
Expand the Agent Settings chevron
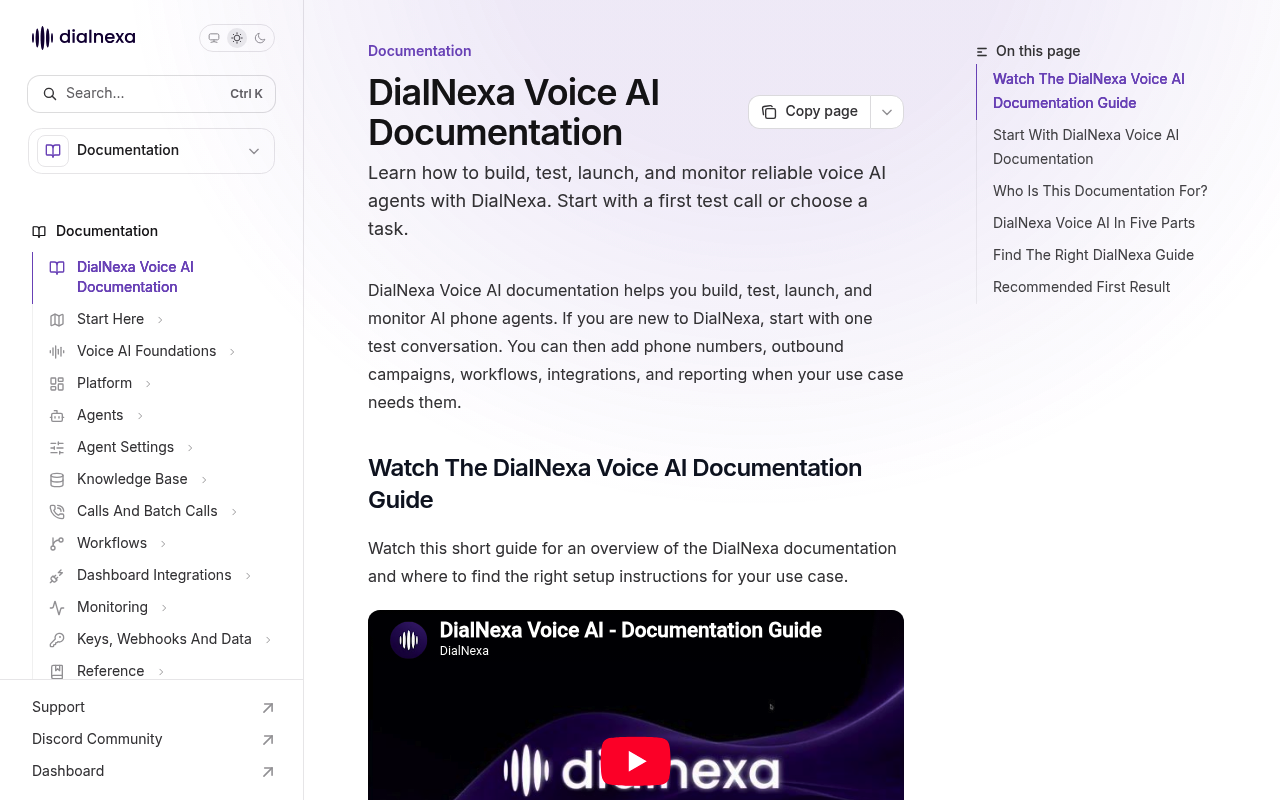click(190, 448)
